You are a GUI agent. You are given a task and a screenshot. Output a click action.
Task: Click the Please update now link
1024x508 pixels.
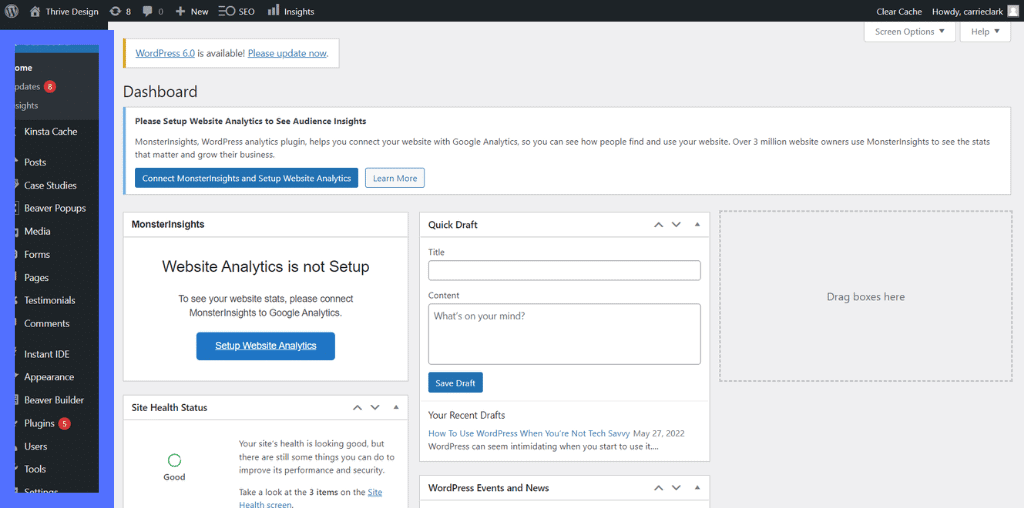pyautogui.click(x=287, y=54)
